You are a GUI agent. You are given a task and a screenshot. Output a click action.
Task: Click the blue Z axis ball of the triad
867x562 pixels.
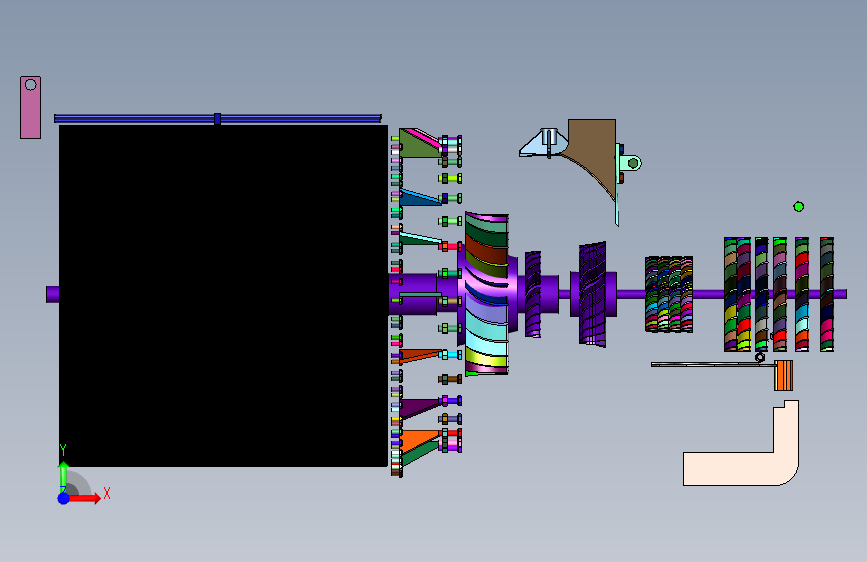click(64, 498)
